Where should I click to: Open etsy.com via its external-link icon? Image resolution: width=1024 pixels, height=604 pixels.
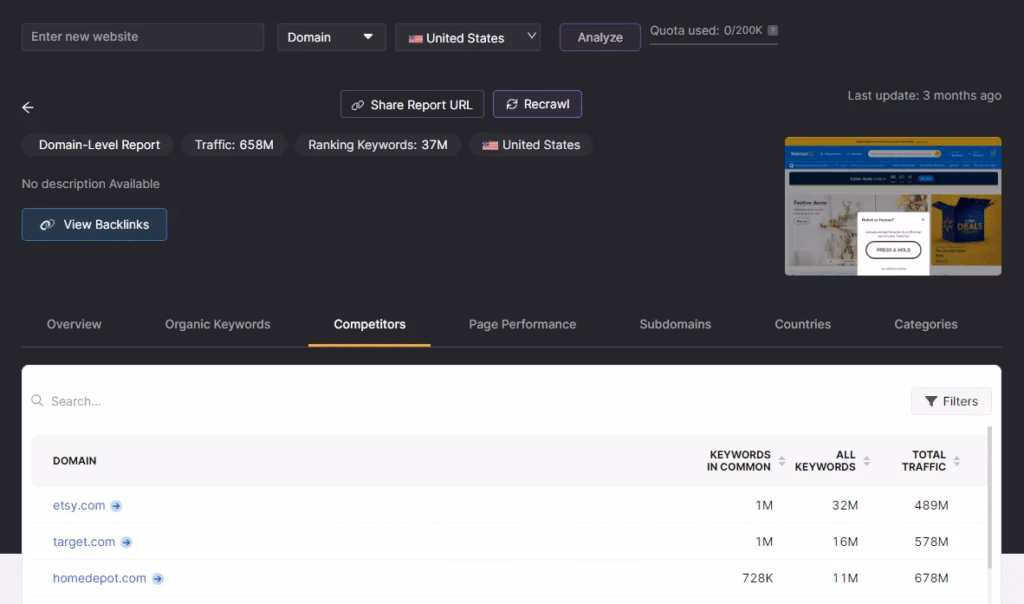click(x=117, y=506)
